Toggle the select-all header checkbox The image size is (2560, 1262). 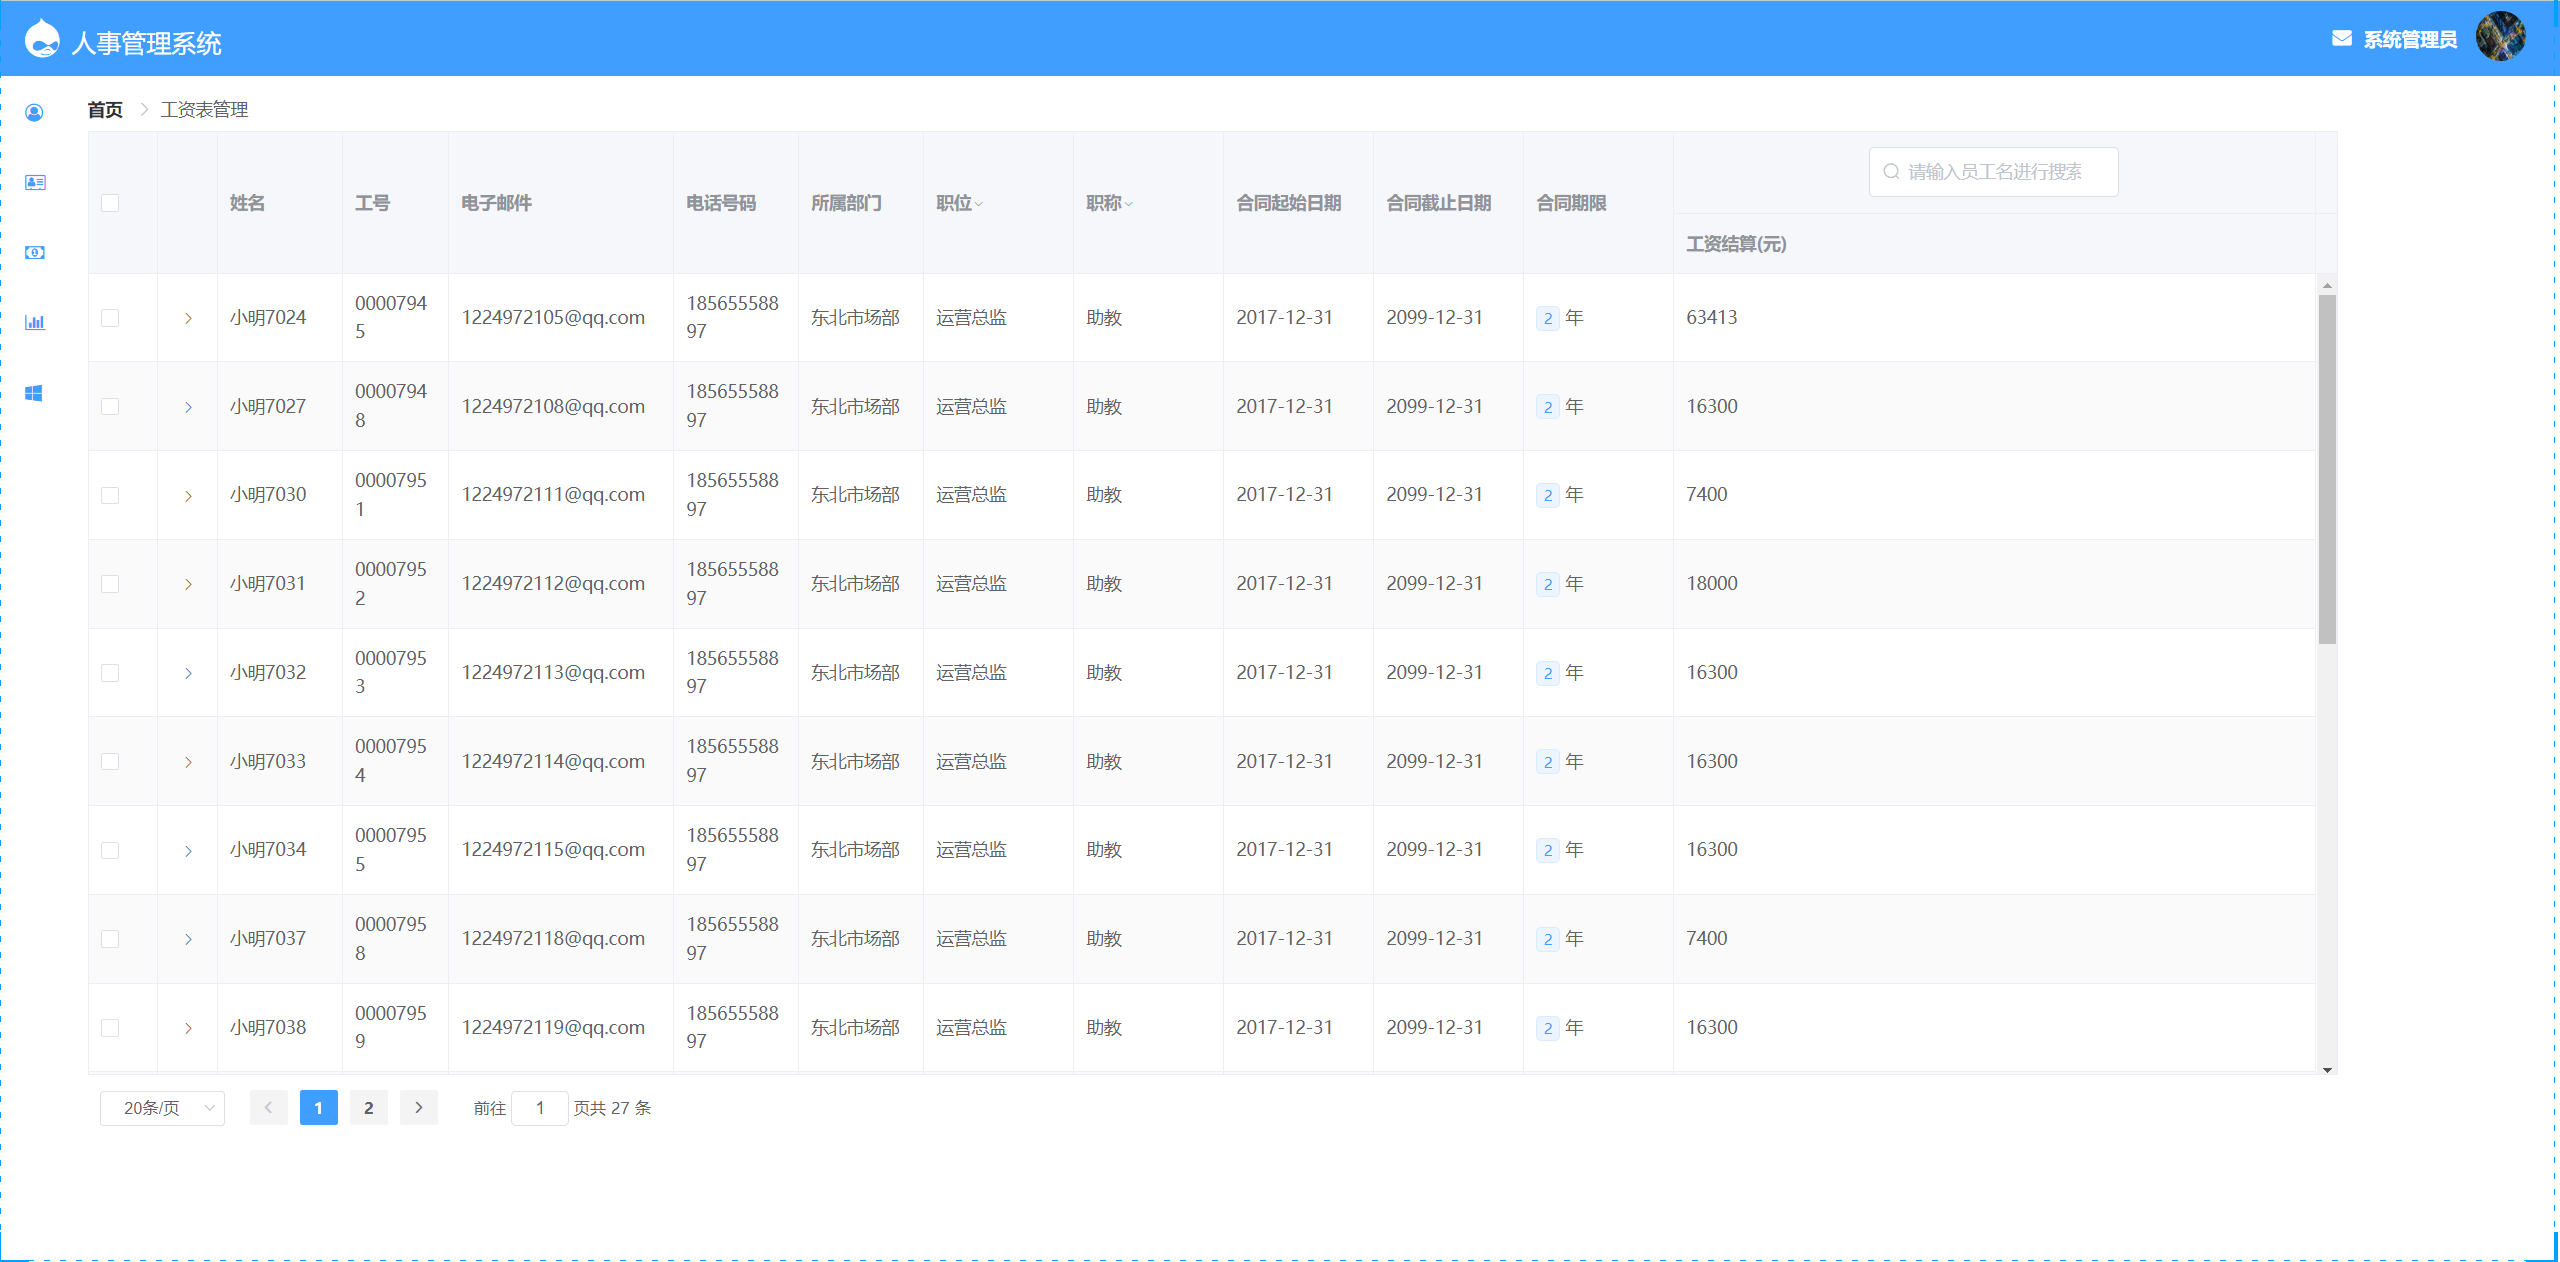coord(110,203)
